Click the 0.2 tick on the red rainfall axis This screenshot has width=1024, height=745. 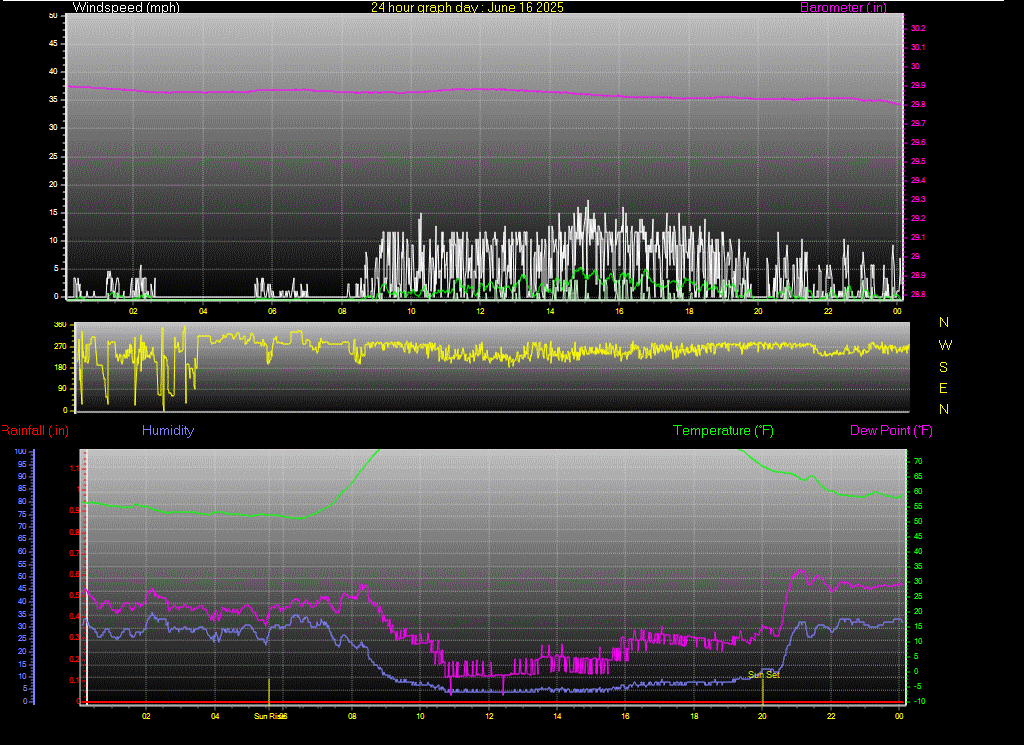74,659
